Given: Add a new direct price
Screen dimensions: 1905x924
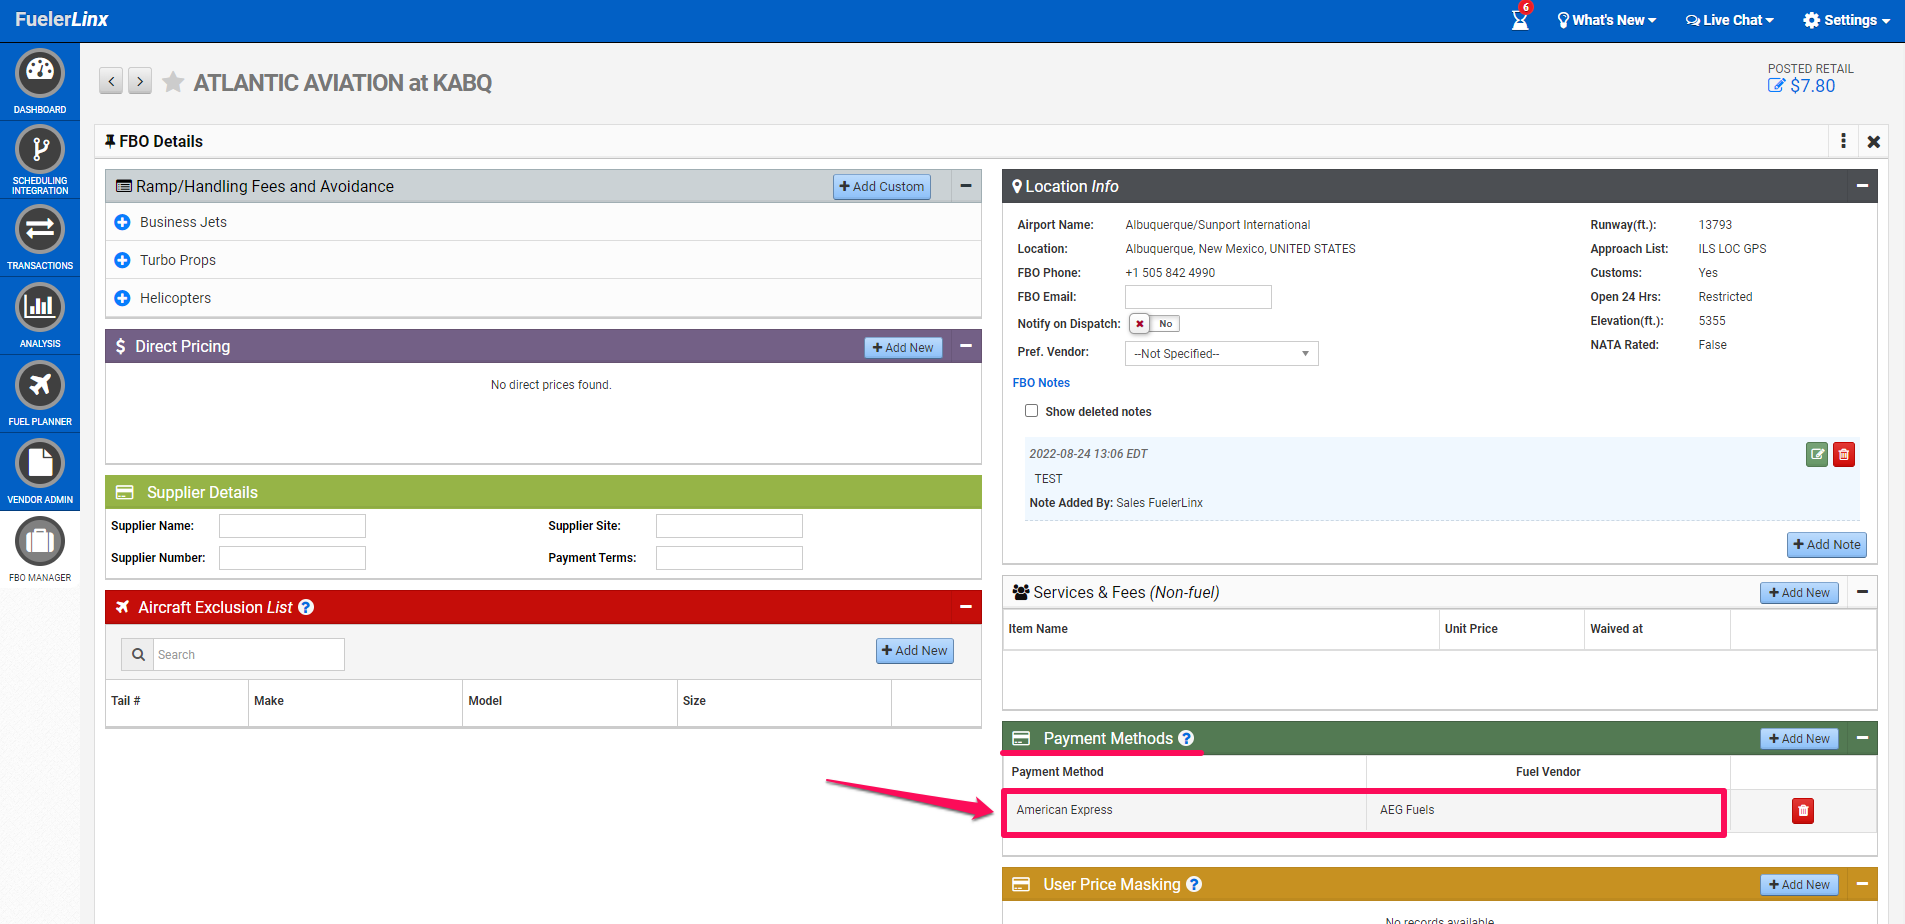Looking at the screenshot, I should pos(903,348).
